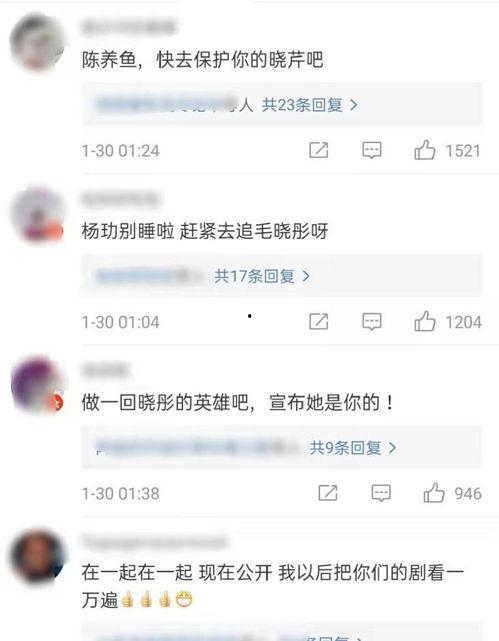Expand the 共9条回复 reply thread

pyautogui.click(x=353, y=448)
